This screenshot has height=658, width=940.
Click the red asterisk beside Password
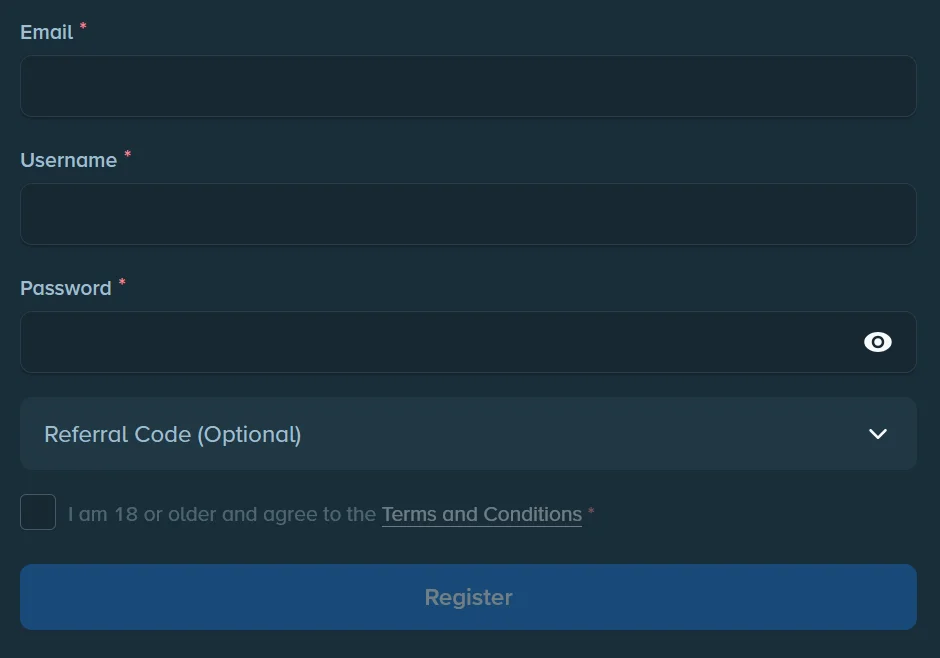[122, 282]
